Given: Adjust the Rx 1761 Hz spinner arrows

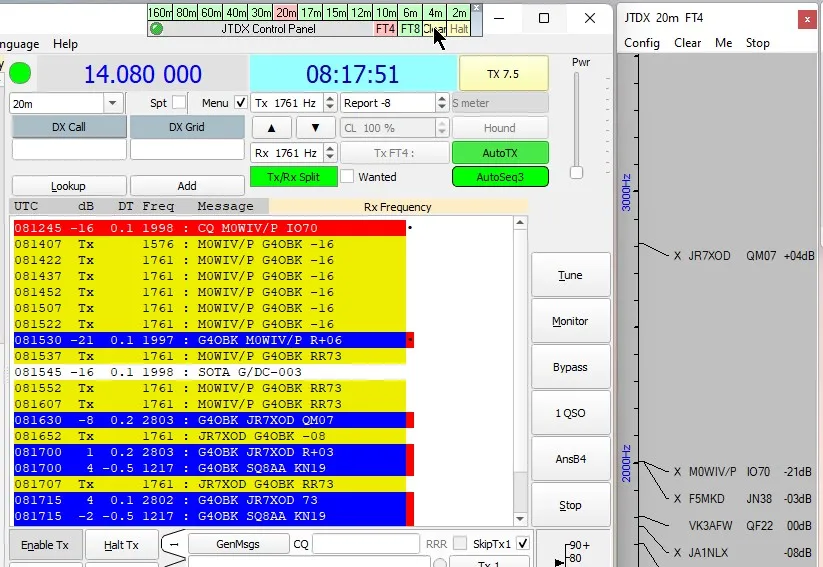Looking at the screenshot, I should 330,153.
